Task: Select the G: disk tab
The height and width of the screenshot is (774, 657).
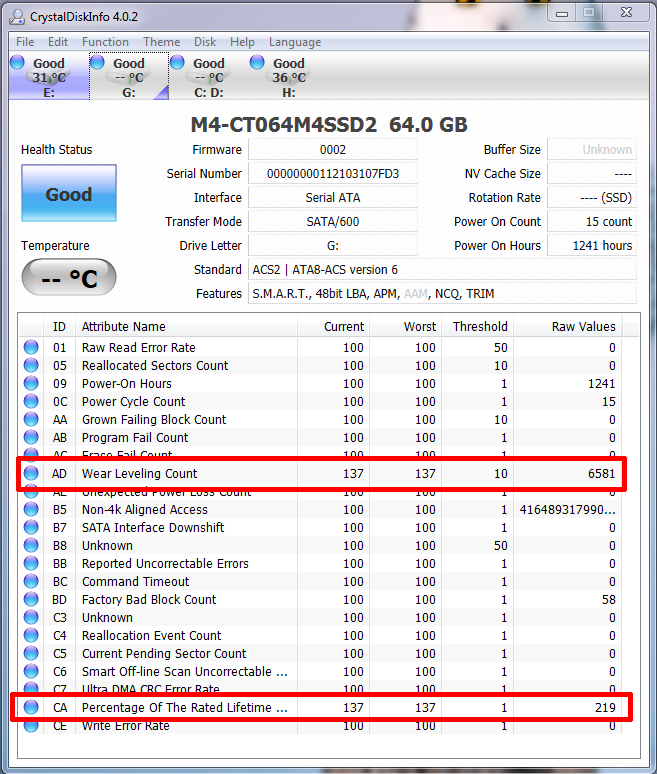Action: coord(129,77)
